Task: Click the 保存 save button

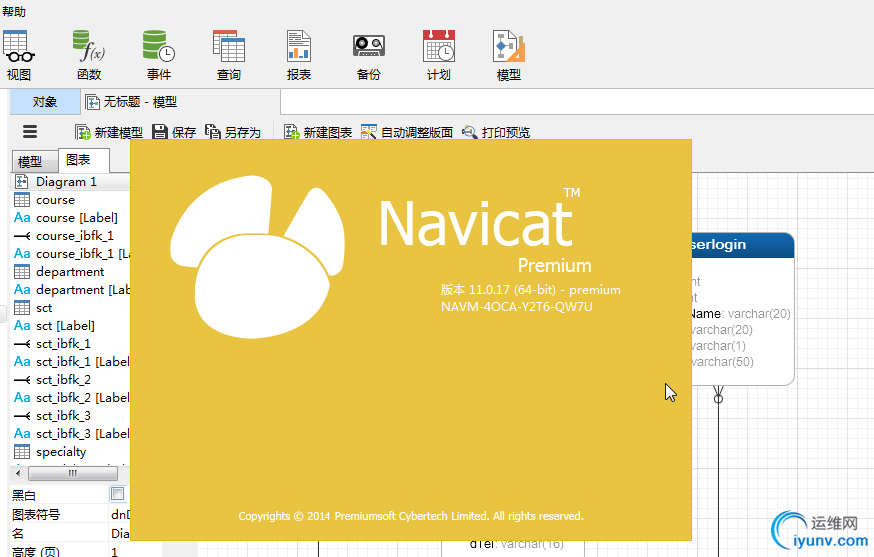Action: (x=174, y=132)
